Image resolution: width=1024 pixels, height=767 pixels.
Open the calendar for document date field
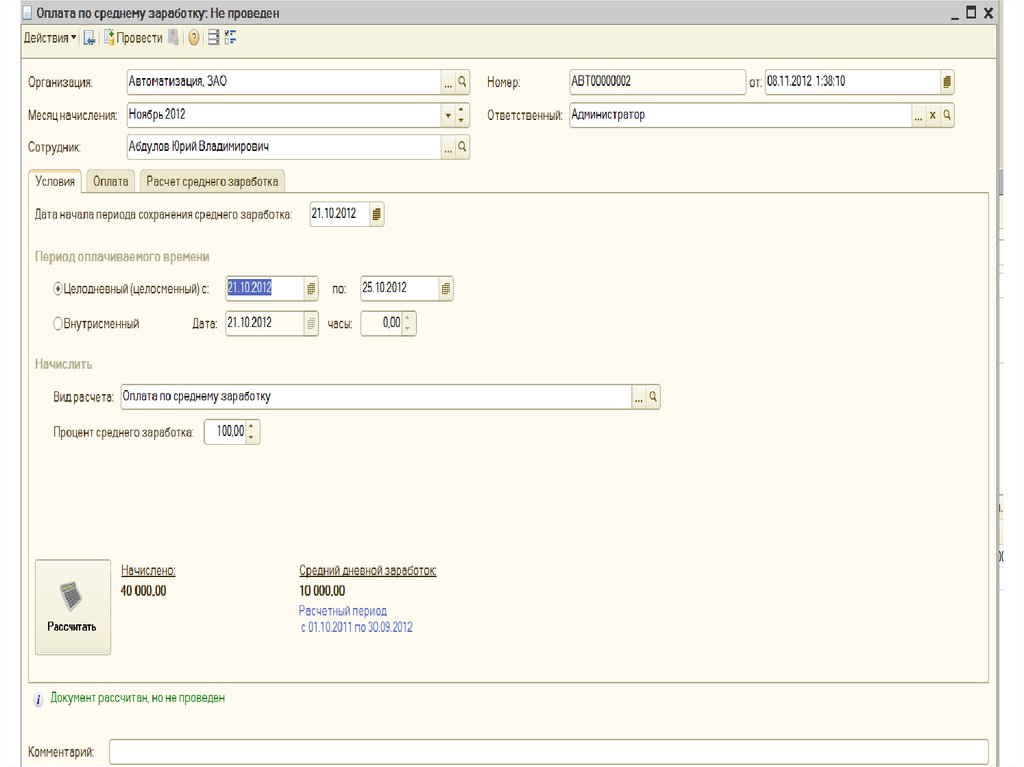(947, 82)
